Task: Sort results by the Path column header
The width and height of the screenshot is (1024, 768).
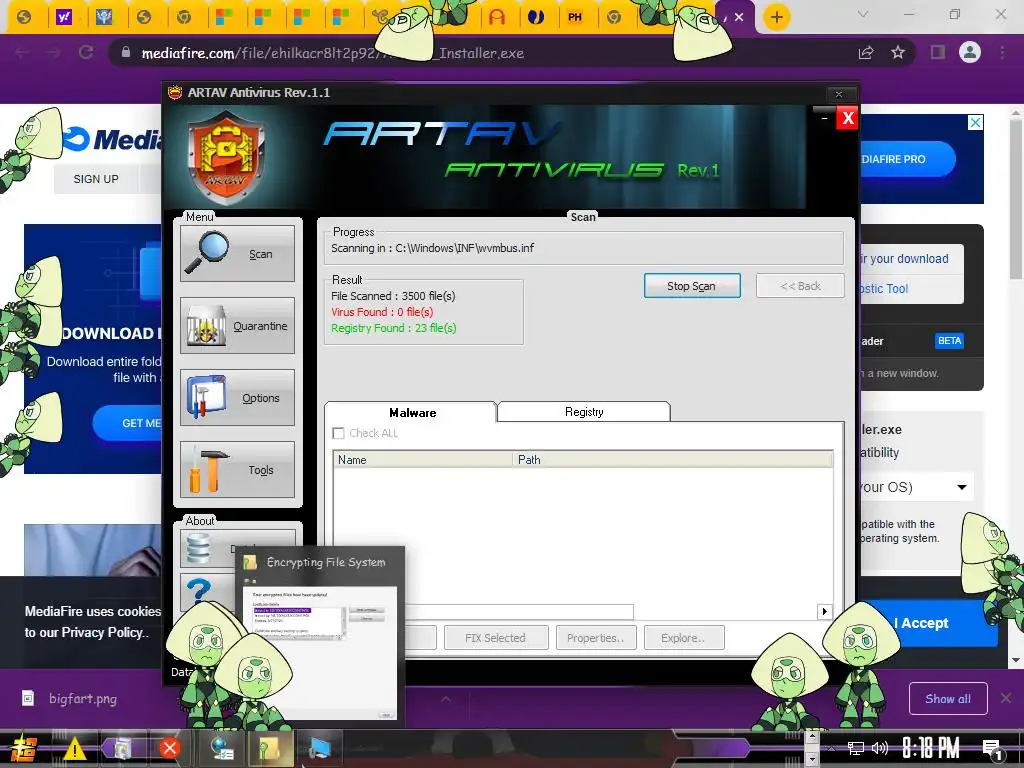Action: tap(673, 460)
